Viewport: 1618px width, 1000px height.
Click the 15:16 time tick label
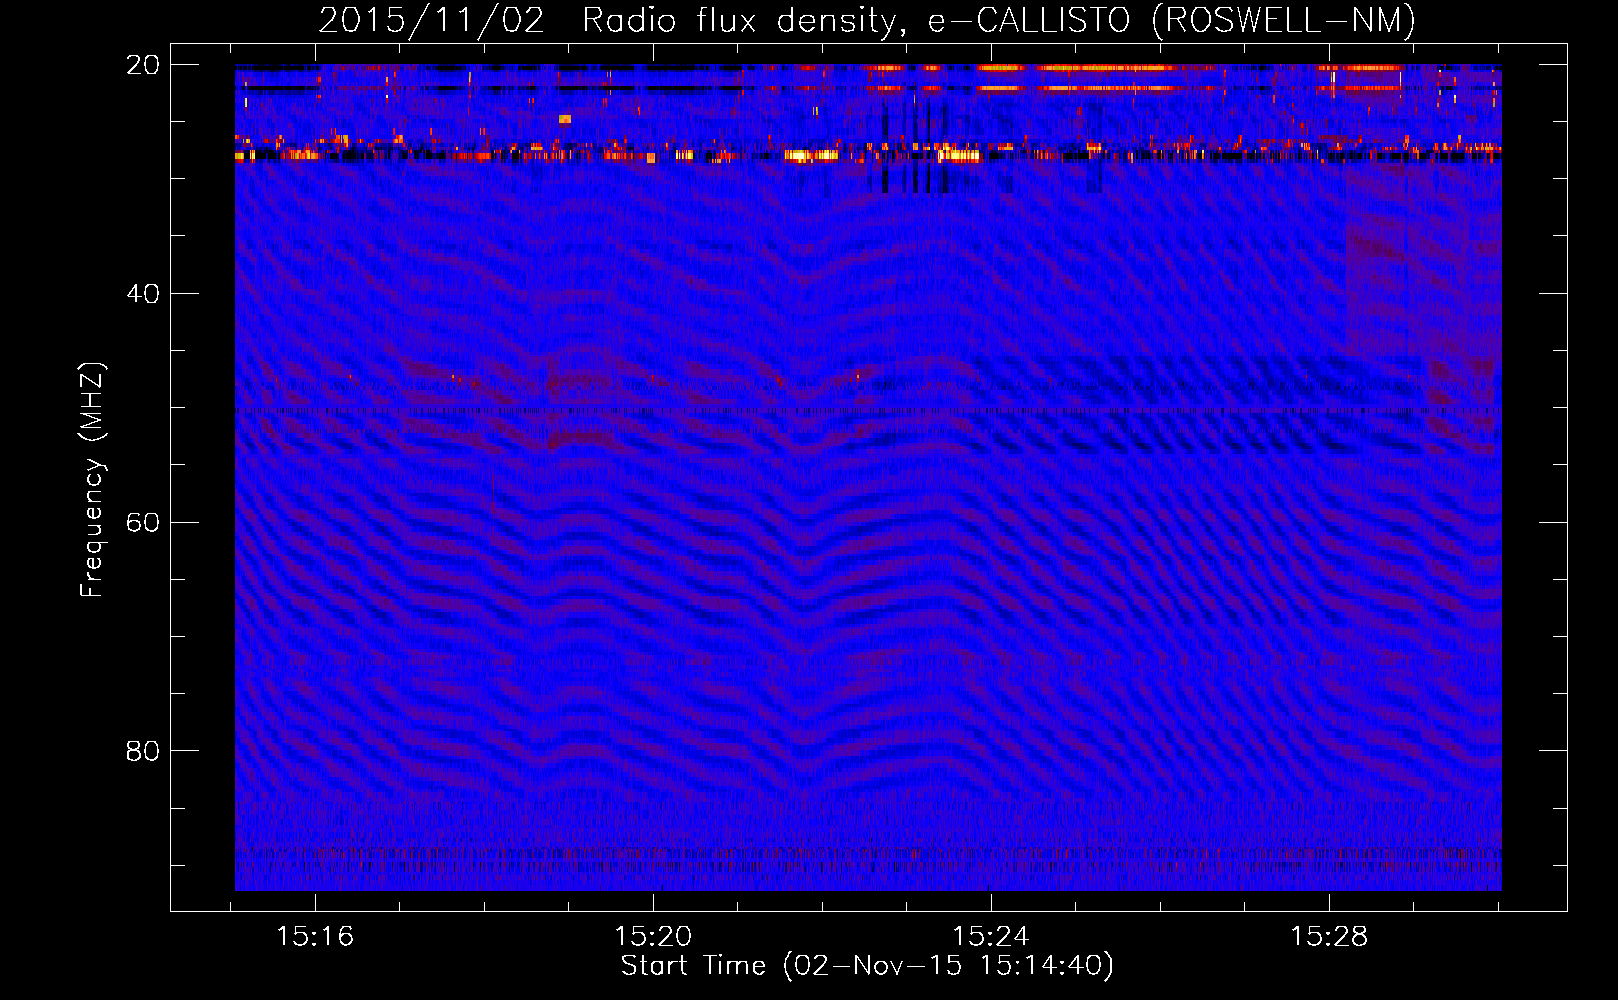[x=315, y=937]
